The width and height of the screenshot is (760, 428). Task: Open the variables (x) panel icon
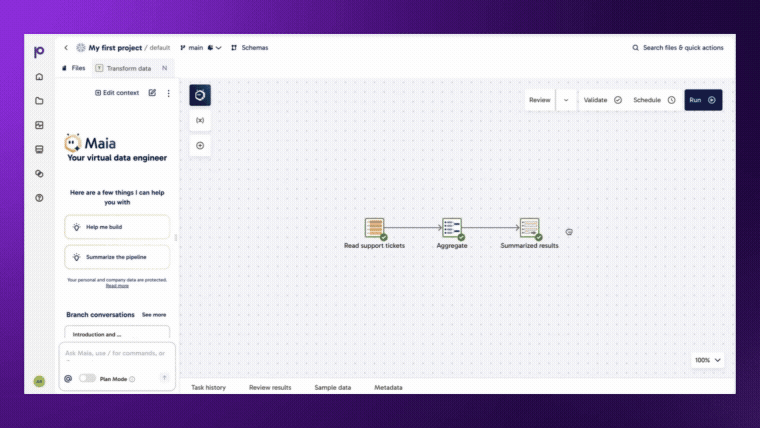(x=200, y=120)
